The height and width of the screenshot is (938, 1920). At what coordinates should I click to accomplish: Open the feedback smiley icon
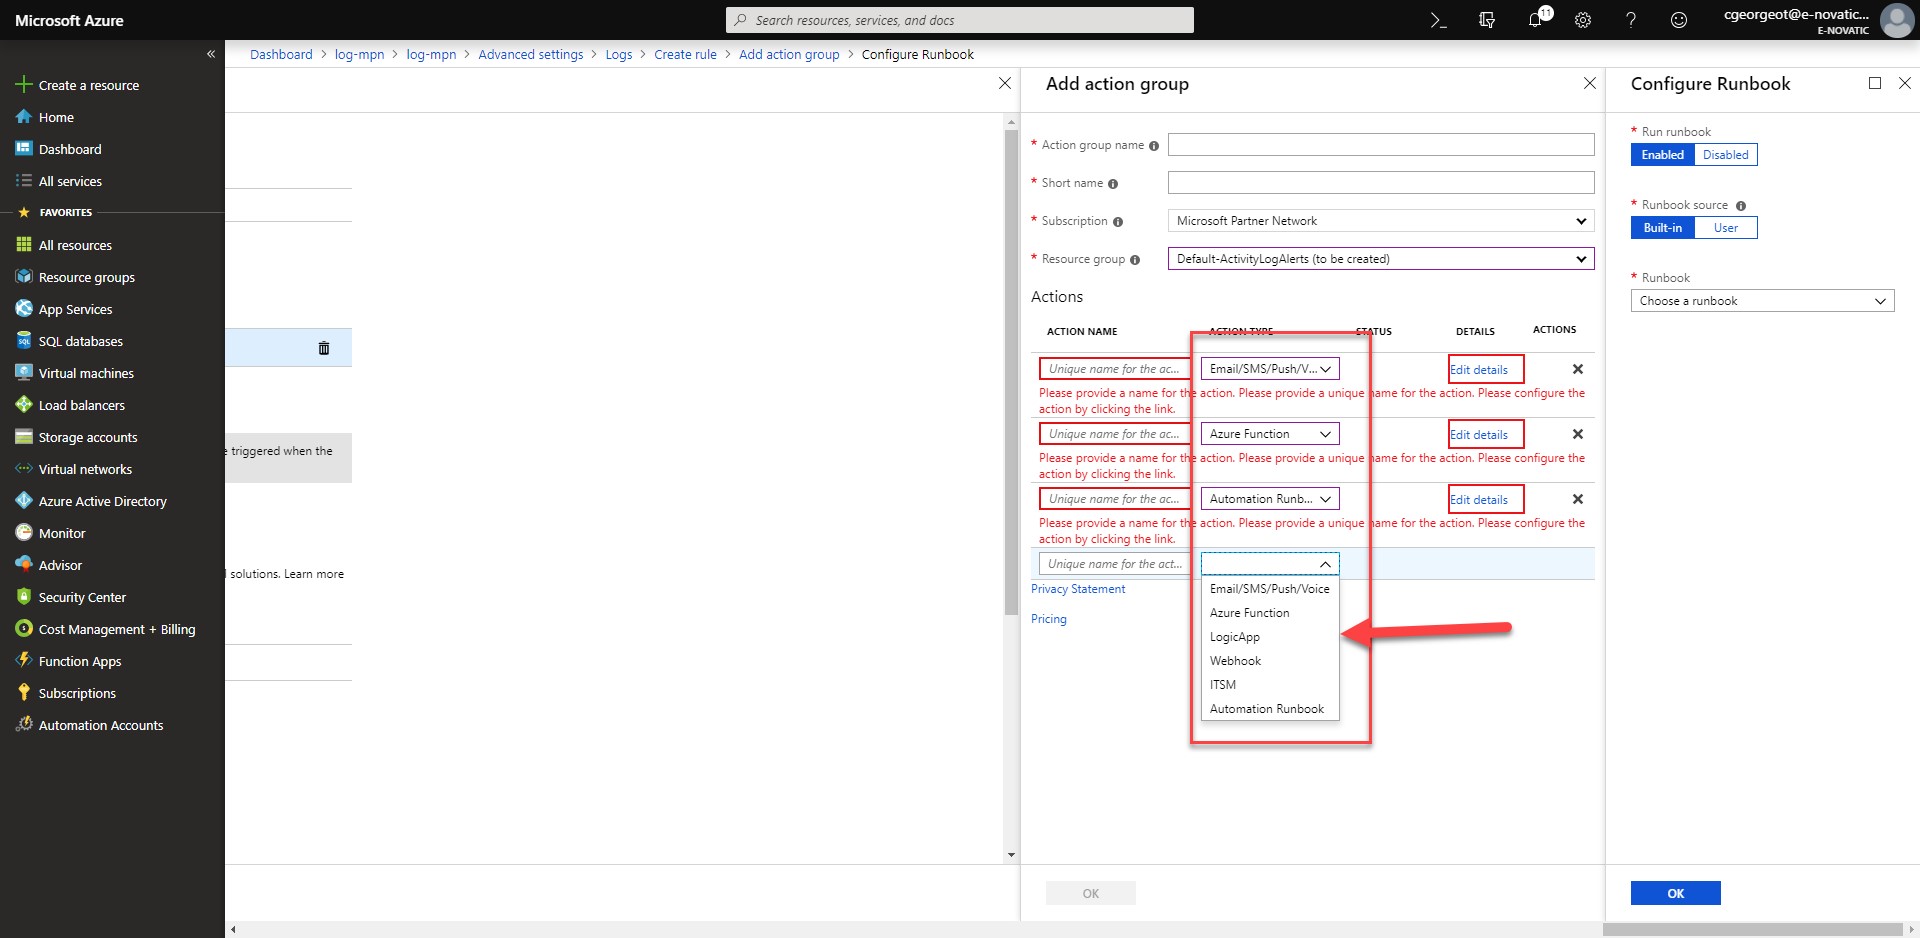coord(1679,20)
